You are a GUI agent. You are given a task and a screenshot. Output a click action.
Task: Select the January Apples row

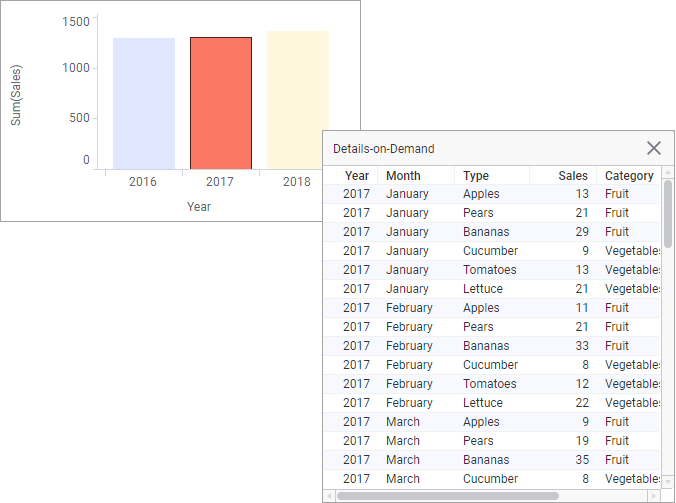click(490, 194)
